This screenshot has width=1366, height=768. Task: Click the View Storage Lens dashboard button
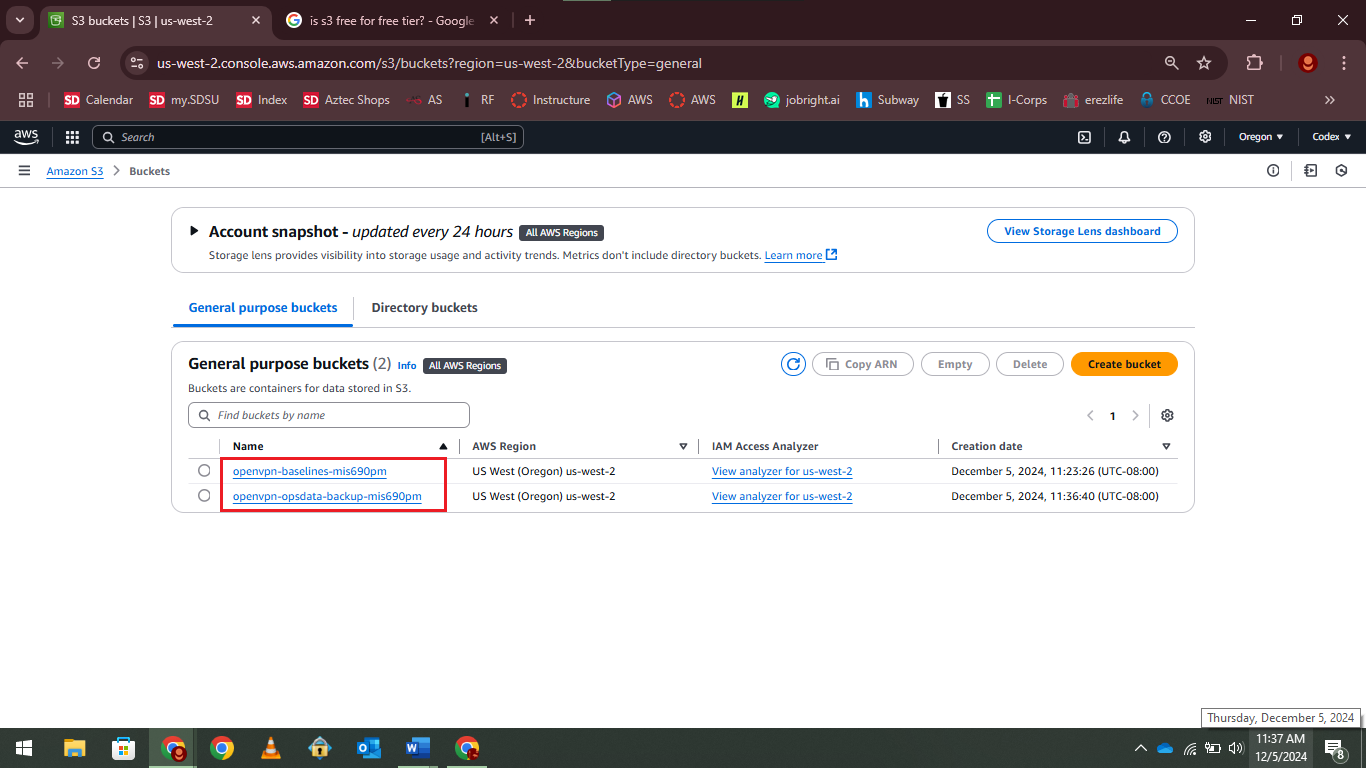[x=1082, y=231]
